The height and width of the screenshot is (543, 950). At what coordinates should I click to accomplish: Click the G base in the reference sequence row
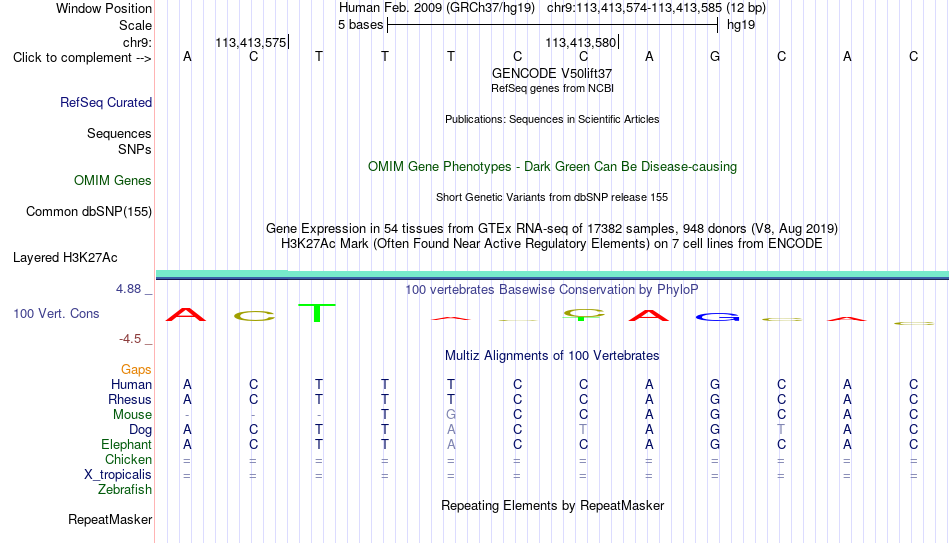click(715, 56)
